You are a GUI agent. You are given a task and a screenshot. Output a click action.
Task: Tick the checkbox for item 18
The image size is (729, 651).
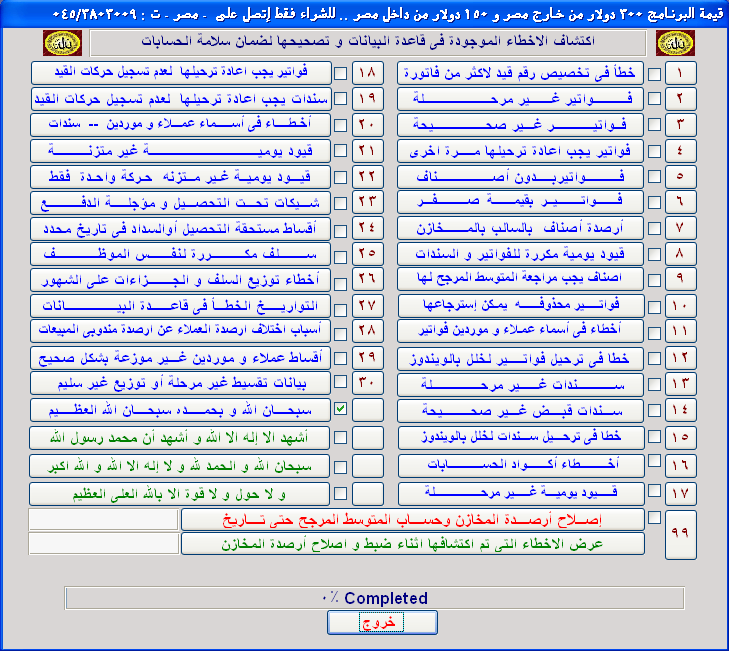point(341,74)
